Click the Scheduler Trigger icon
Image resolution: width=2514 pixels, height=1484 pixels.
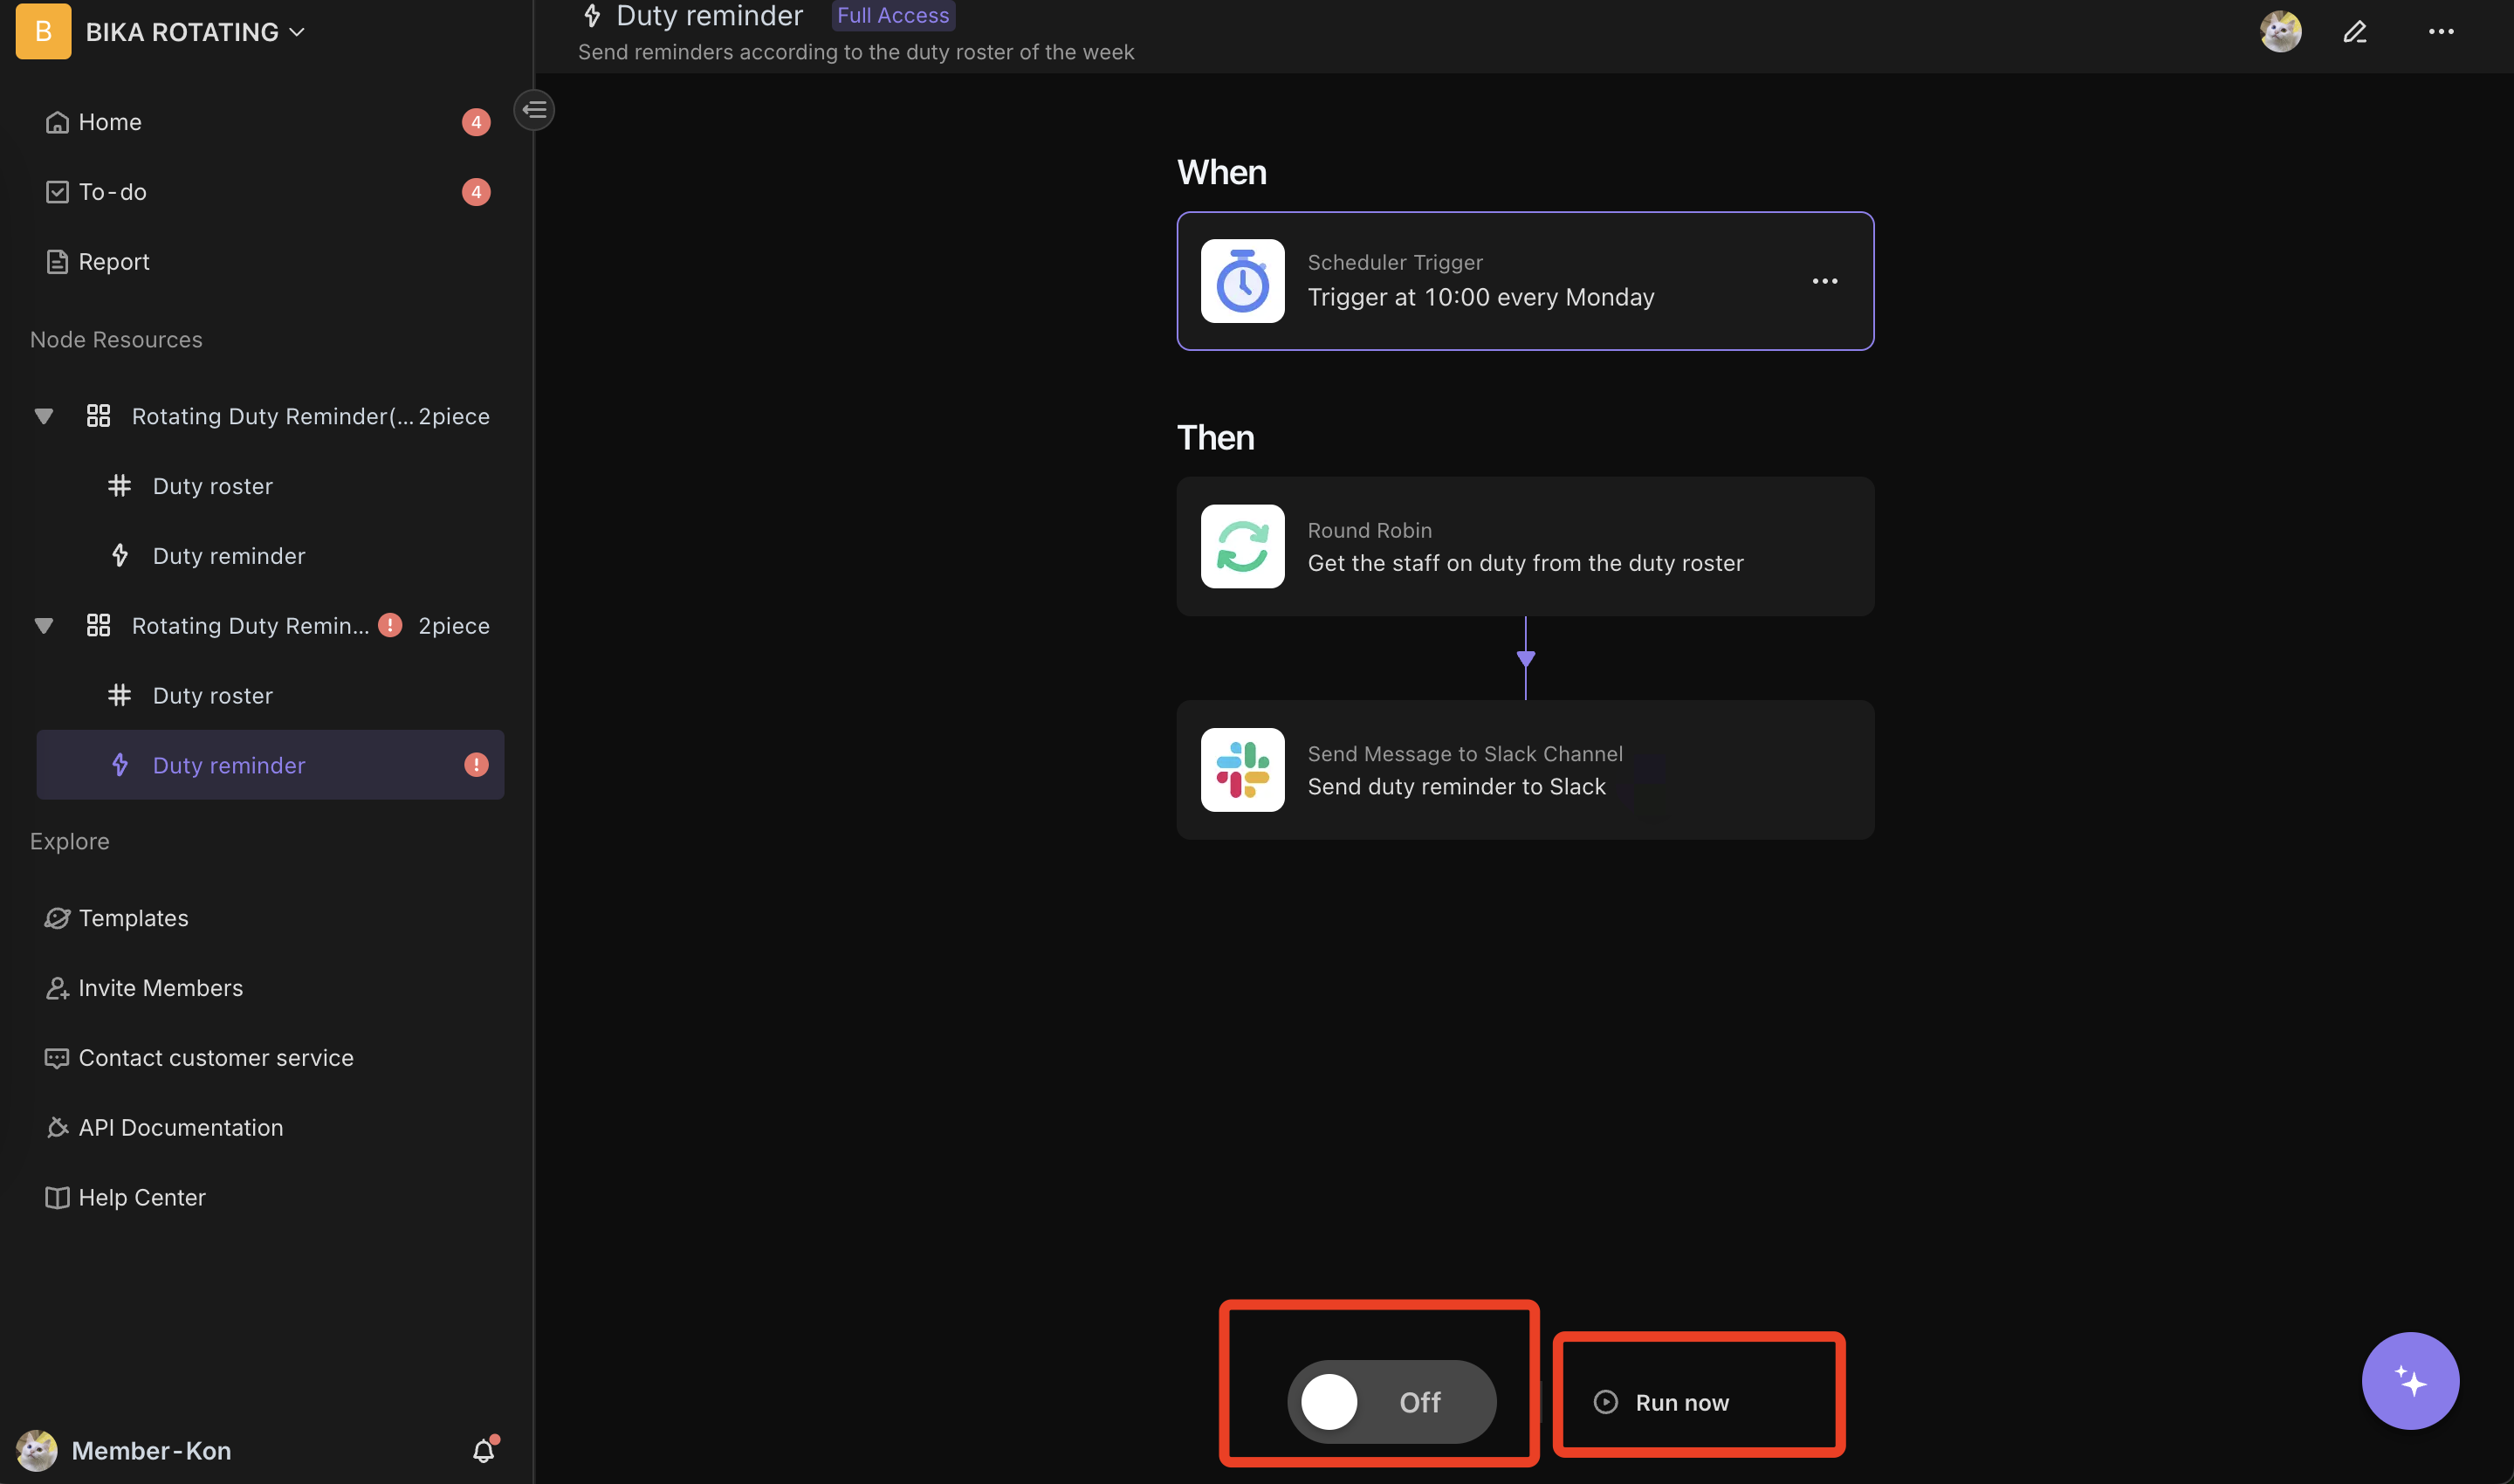coord(1240,279)
